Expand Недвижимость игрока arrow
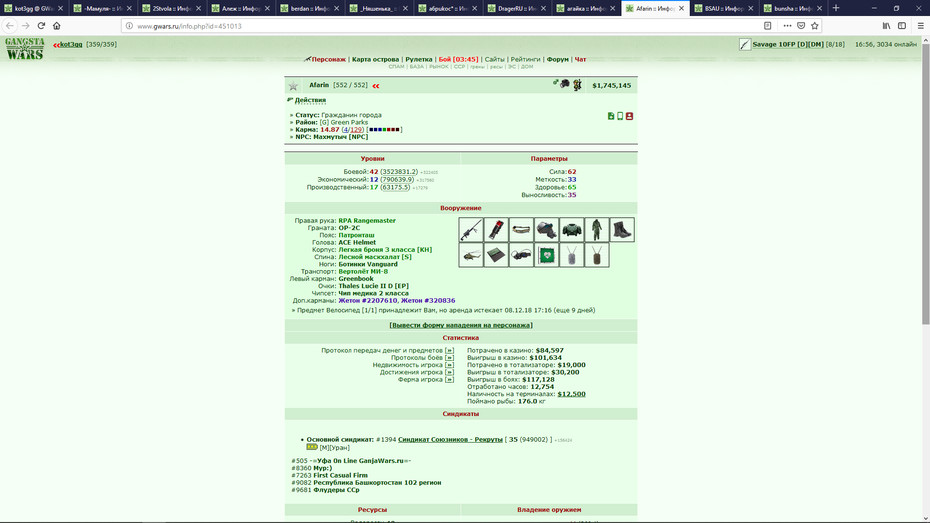This screenshot has height=523, width=930. point(449,365)
